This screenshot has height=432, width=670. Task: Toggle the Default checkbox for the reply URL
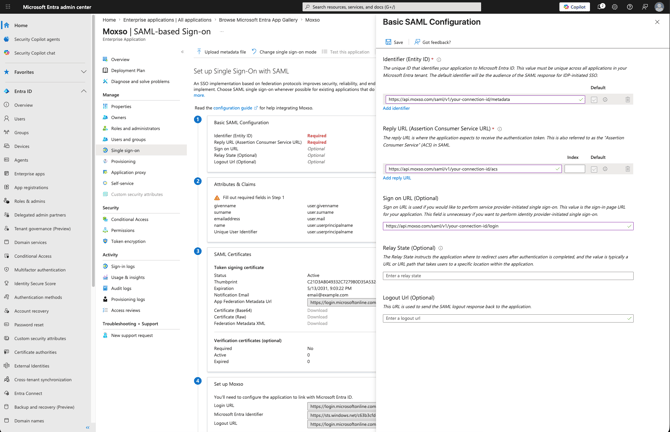594,169
